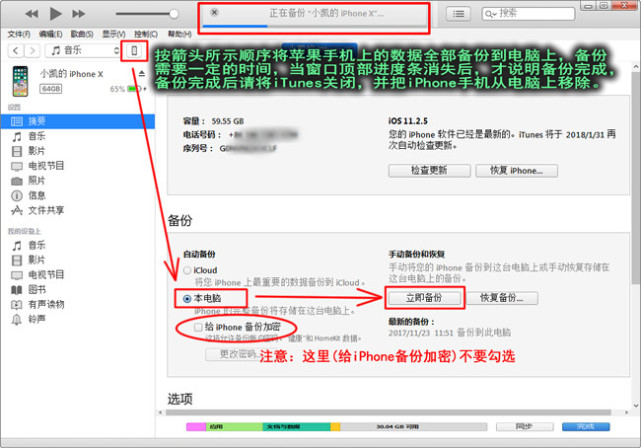This screenshot has height=448, width=641.
Task: Click 检查更新 button
Action: [x=429, y=170]
